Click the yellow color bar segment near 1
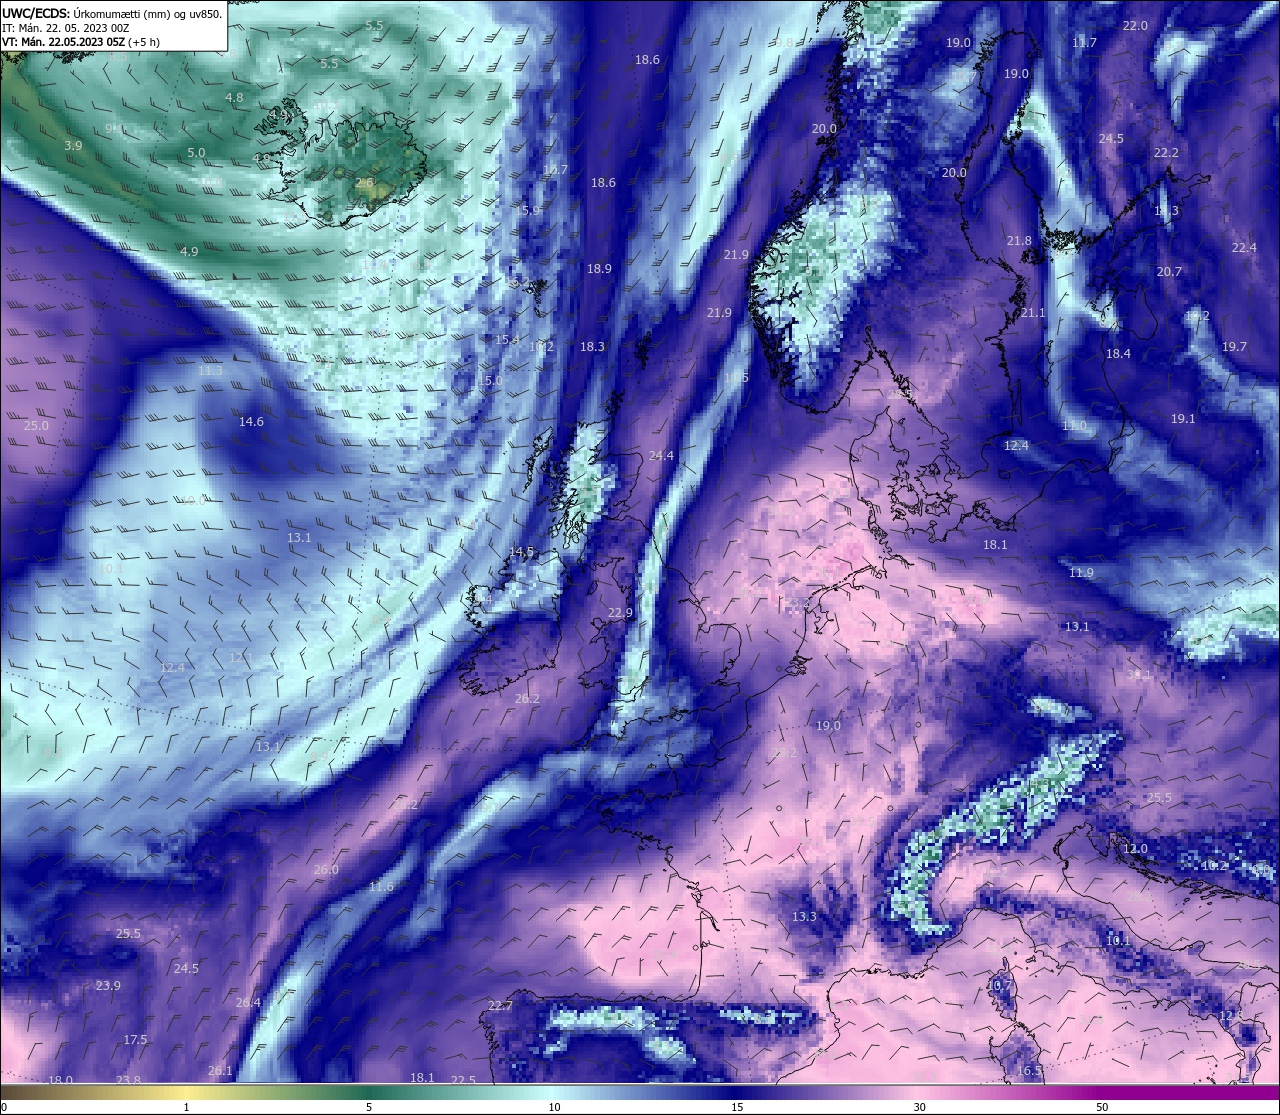The image size is (1280, 1115). [x=186, y=1093]
